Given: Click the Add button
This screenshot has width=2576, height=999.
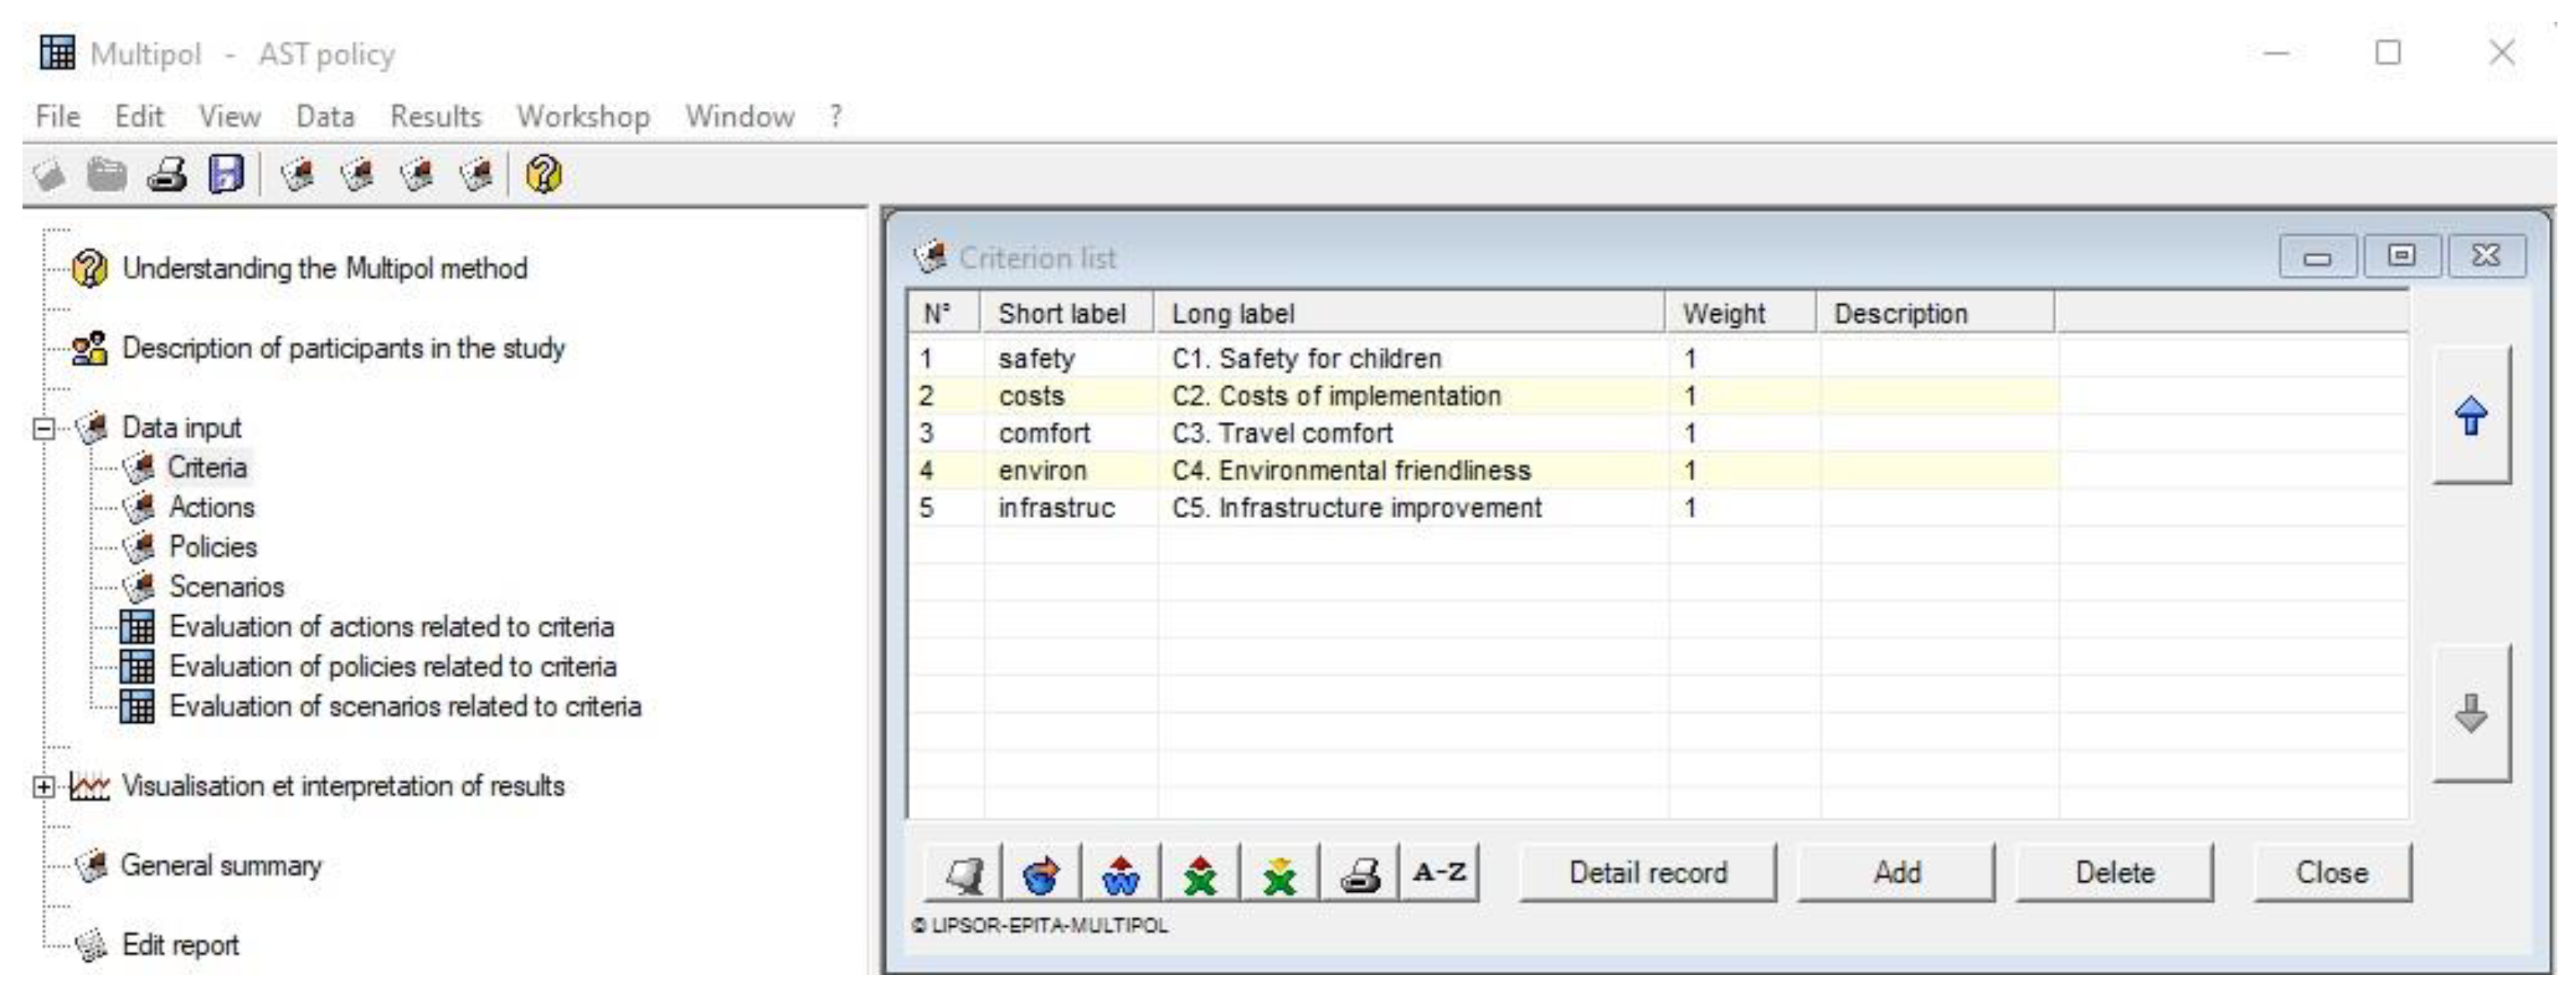Looking at the screenshot, I should (1896, 872).
